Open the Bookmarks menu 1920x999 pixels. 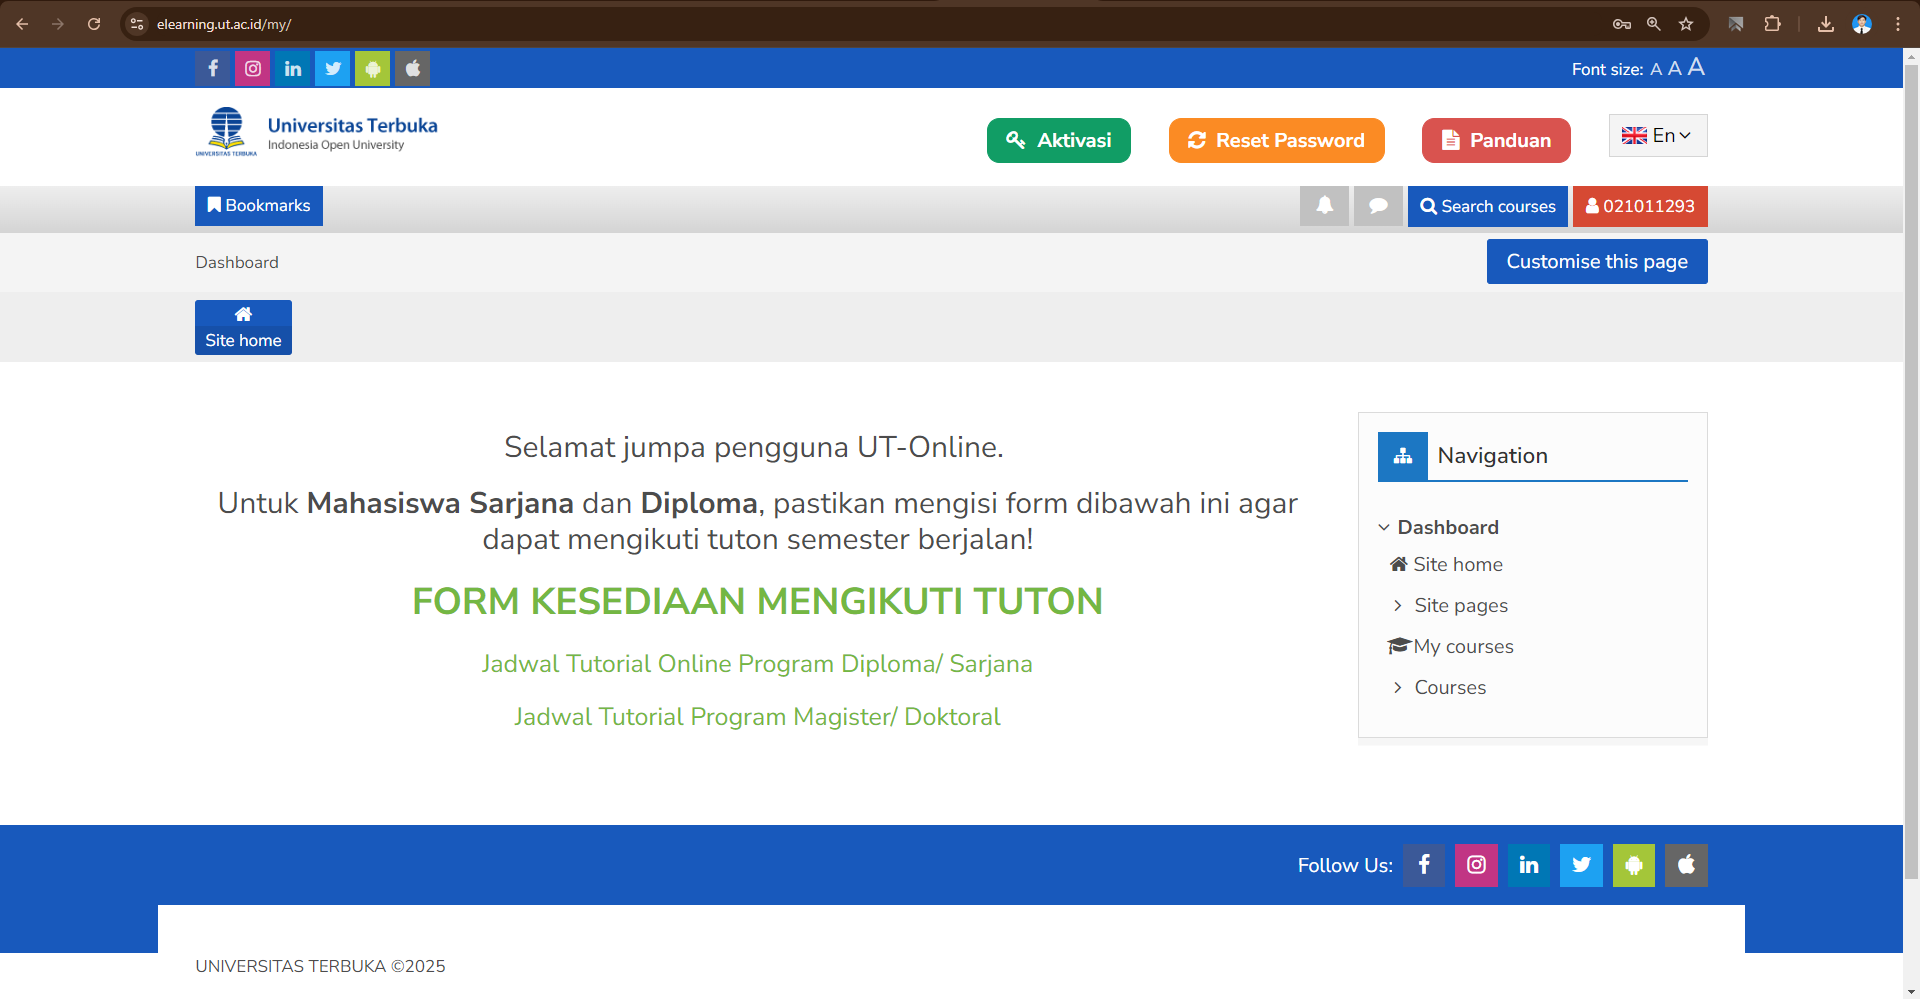(x=259, y=206)
